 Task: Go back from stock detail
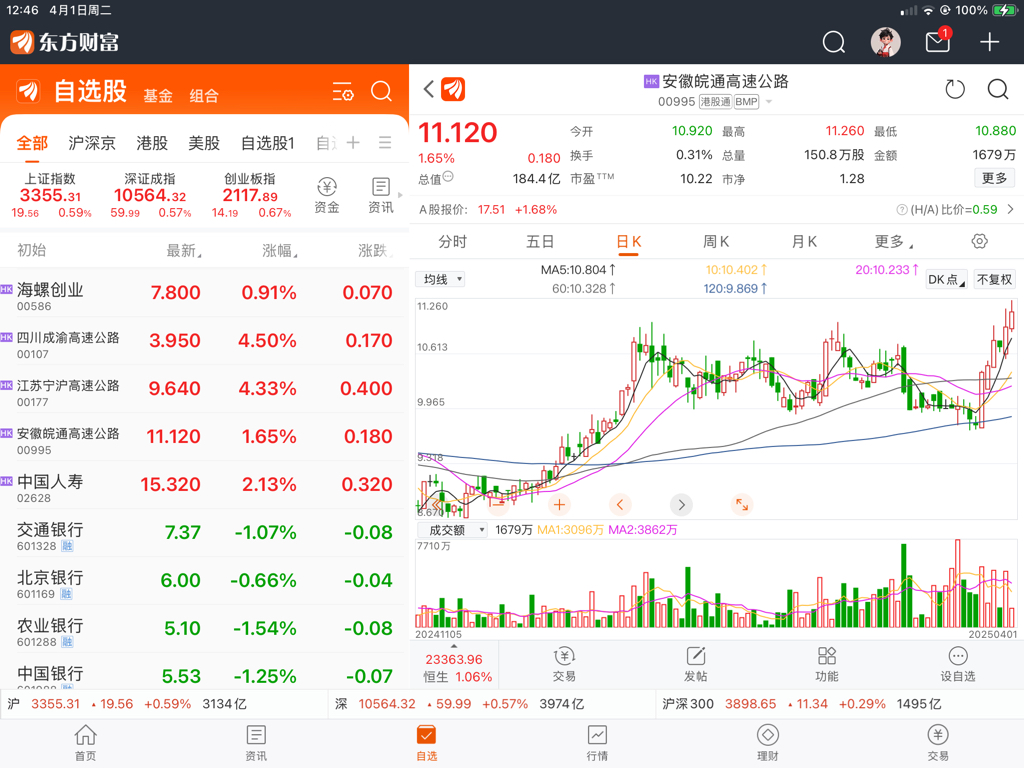click(428, 89)
